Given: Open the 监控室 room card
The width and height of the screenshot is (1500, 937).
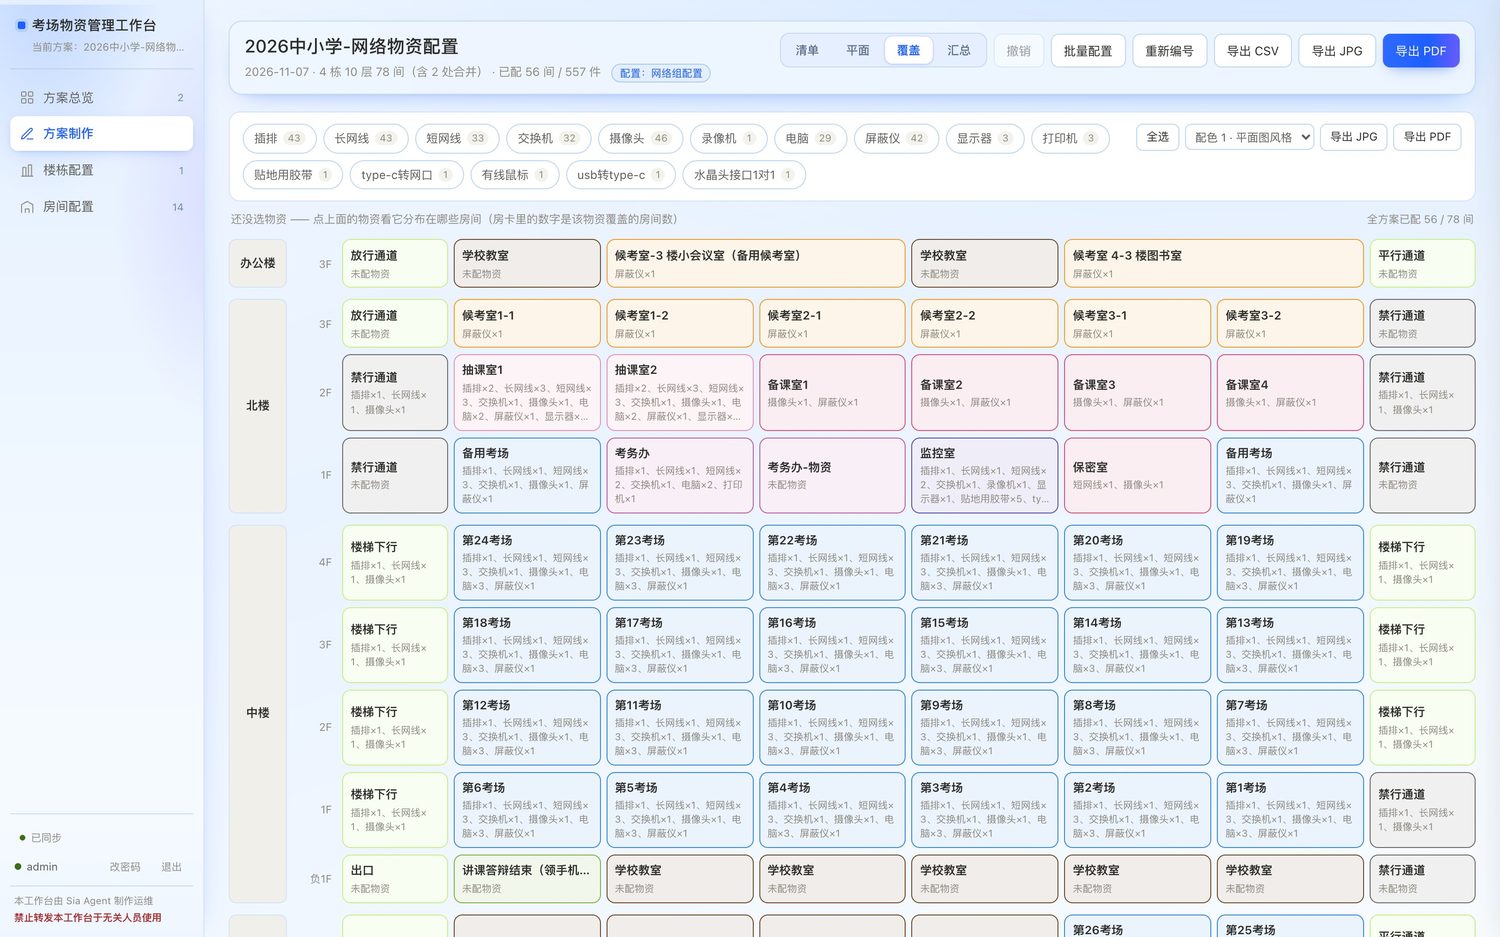Looking at the screenshot, I should [x=985, y=475].
